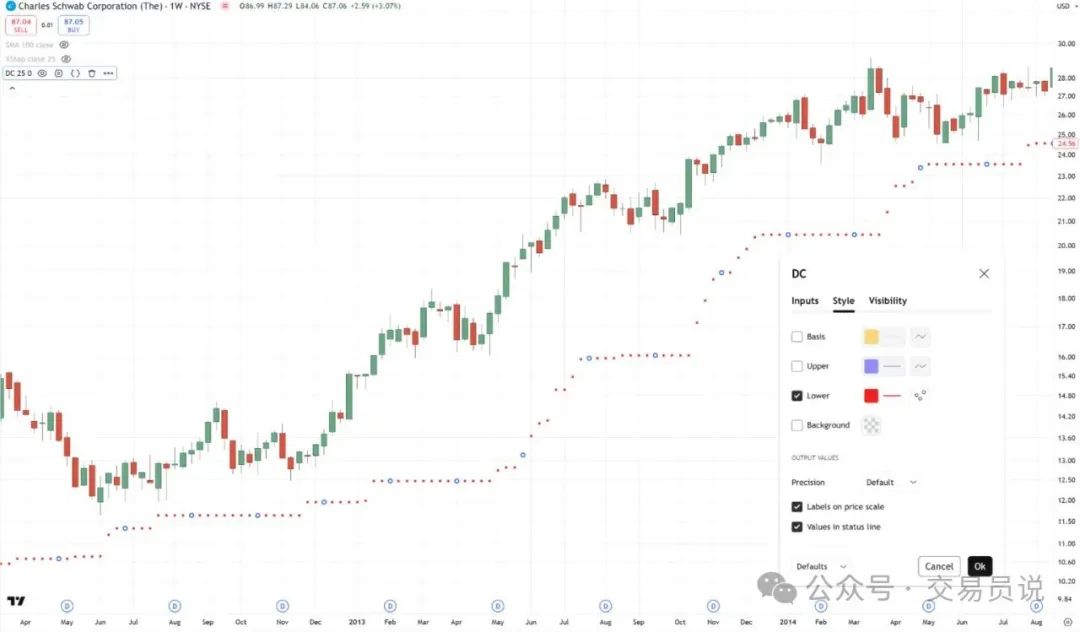The width and height of the screenshot is (1080, 632).
Task: Enable the Background fill checkbox
Action: pyautogui.click(x=797, y=425)
